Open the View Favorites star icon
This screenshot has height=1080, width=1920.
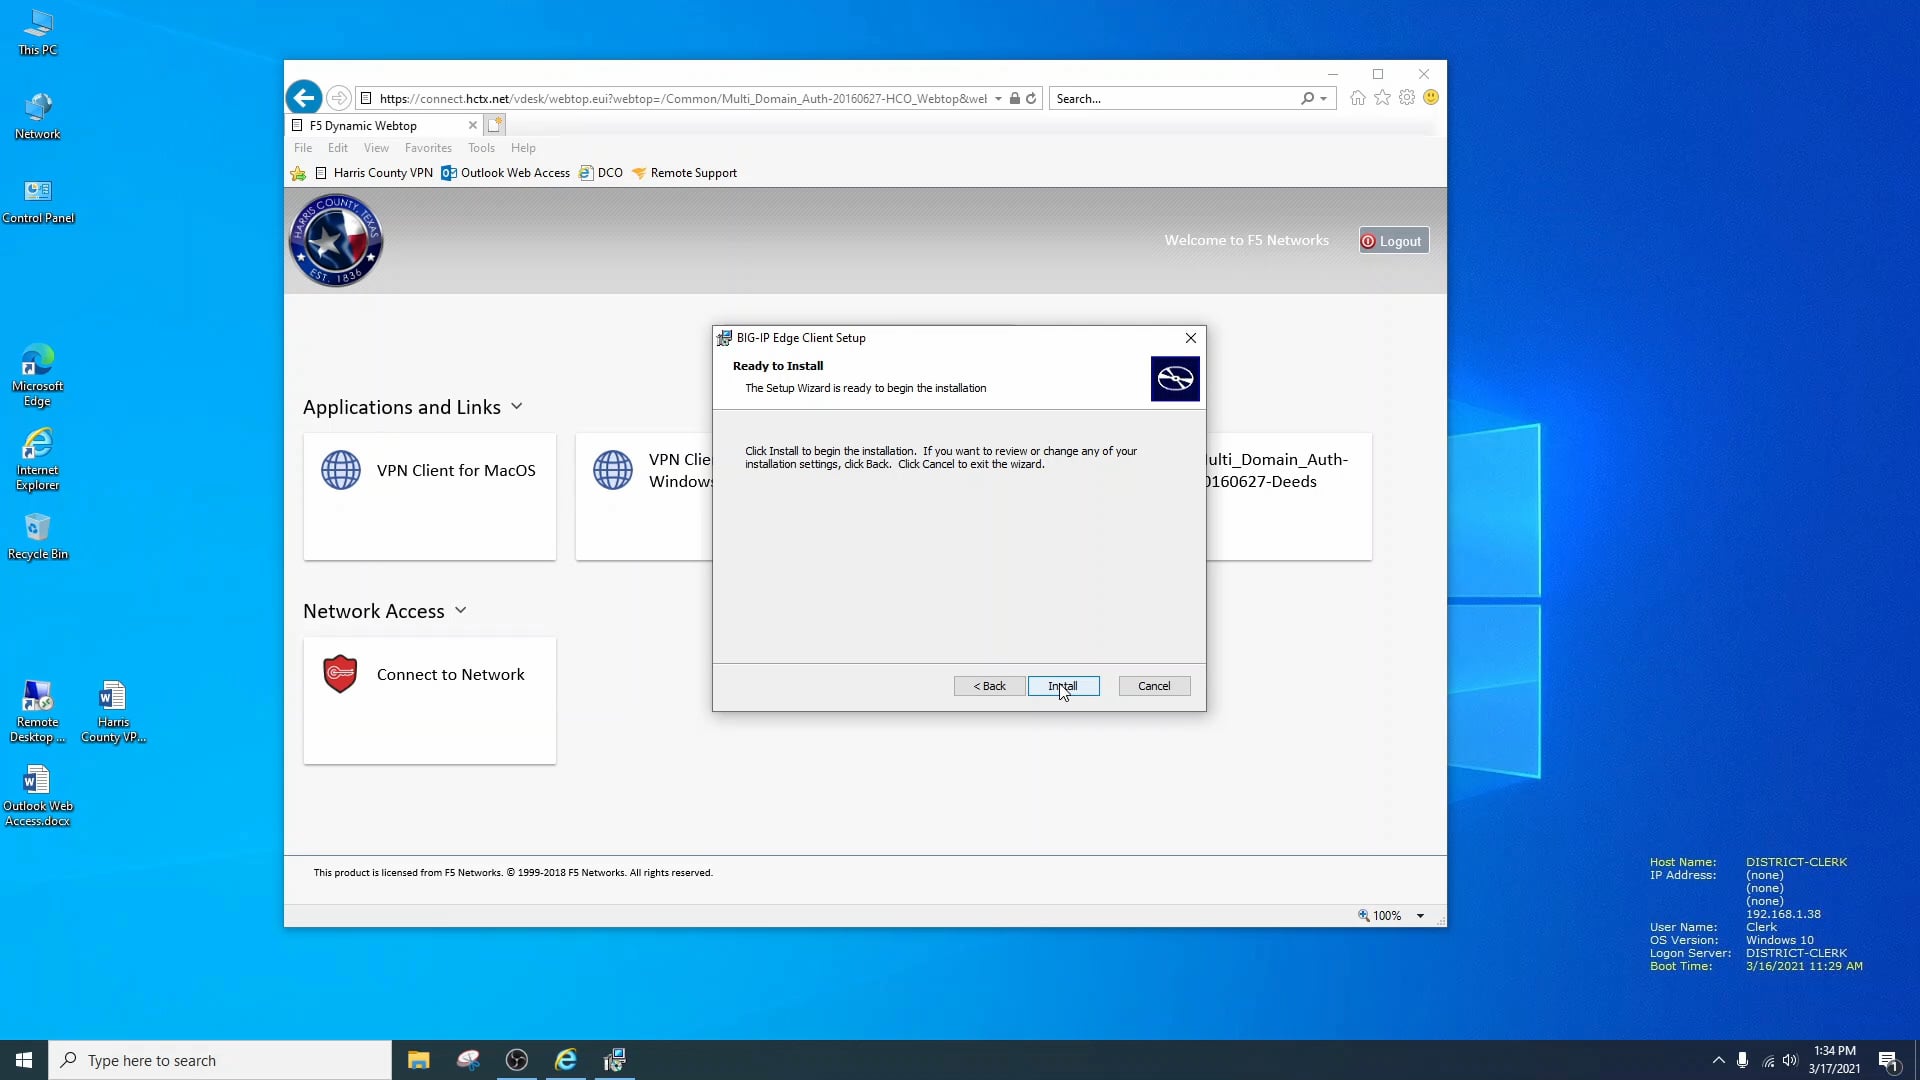[x=1382, y=97]
